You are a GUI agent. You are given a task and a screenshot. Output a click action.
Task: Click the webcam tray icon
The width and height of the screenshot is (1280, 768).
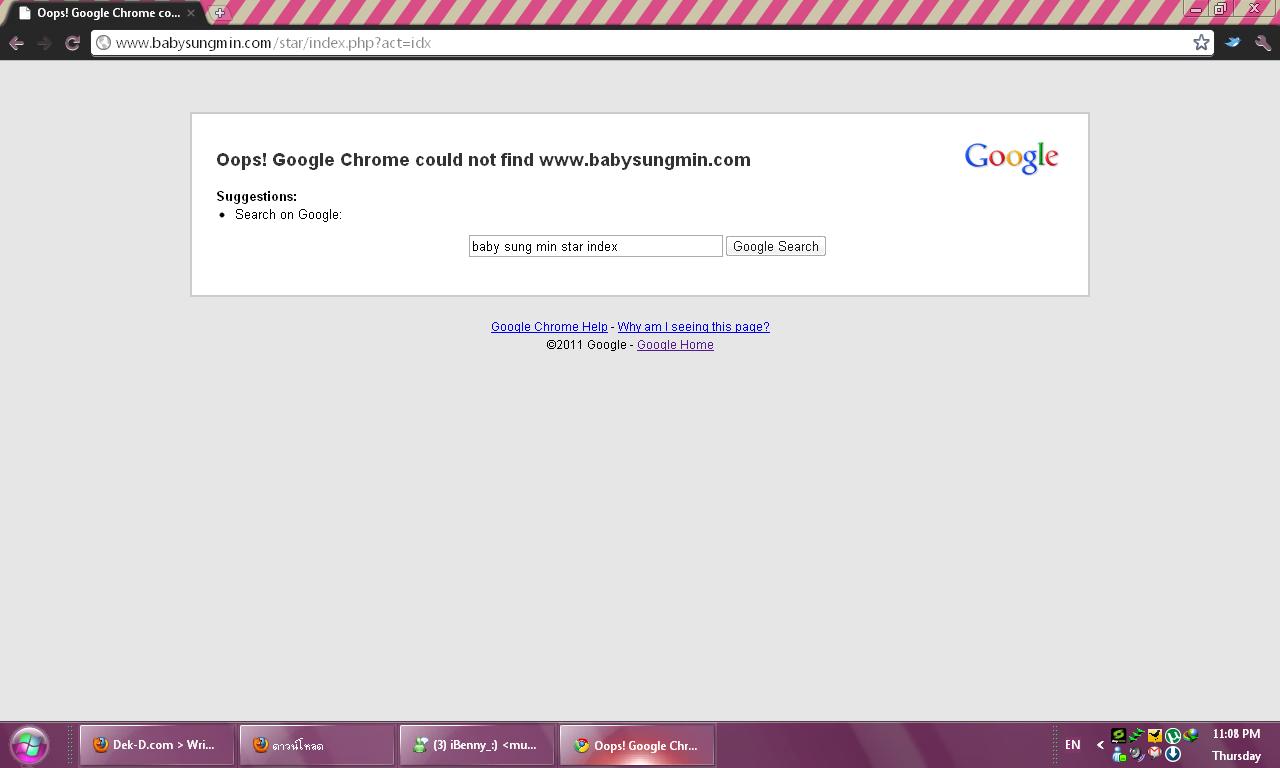[1137, 754]
